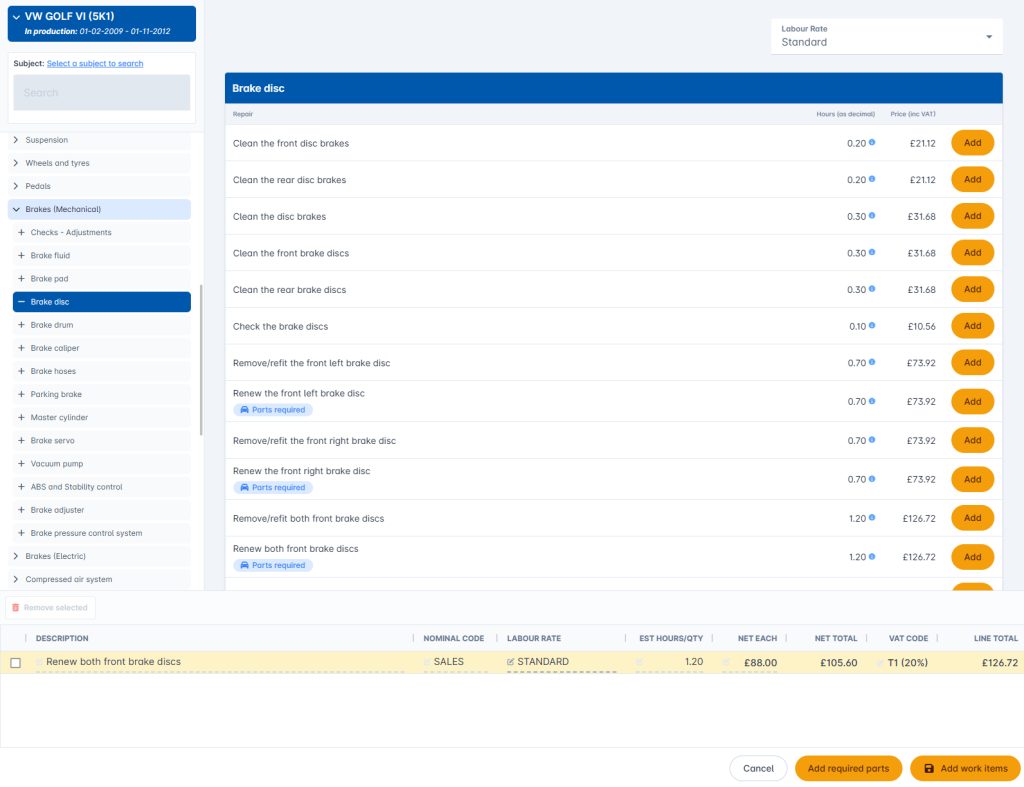Screen dimensions: 1024x787
Task: Collapse the Brakes (Mechanical) category
Action: point(16,209)
